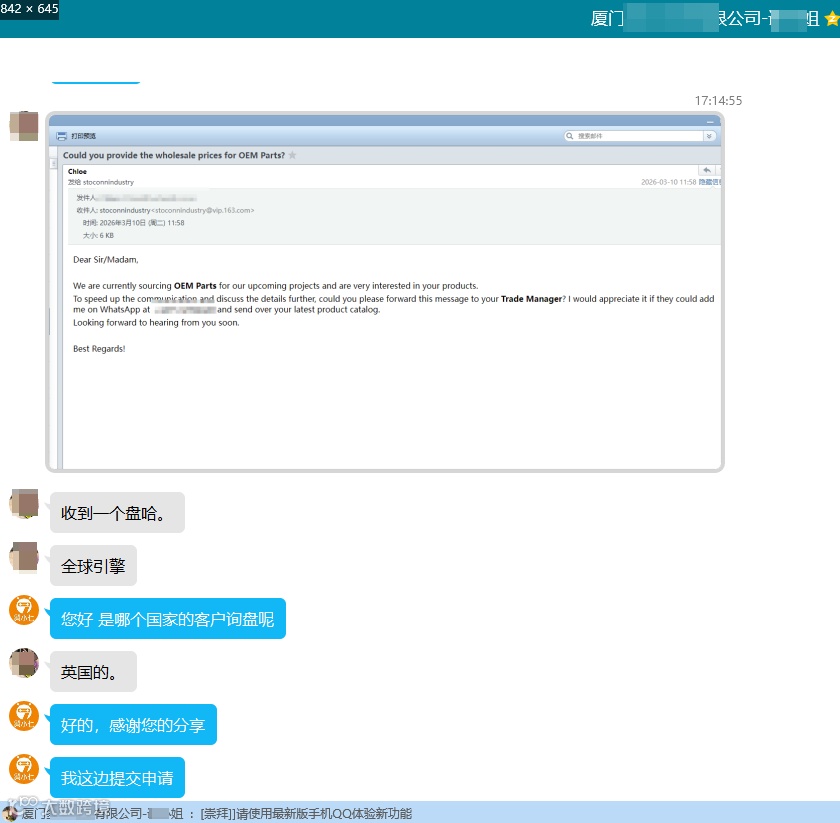Click the avatar beside '英国的。'

click(24, 663)
